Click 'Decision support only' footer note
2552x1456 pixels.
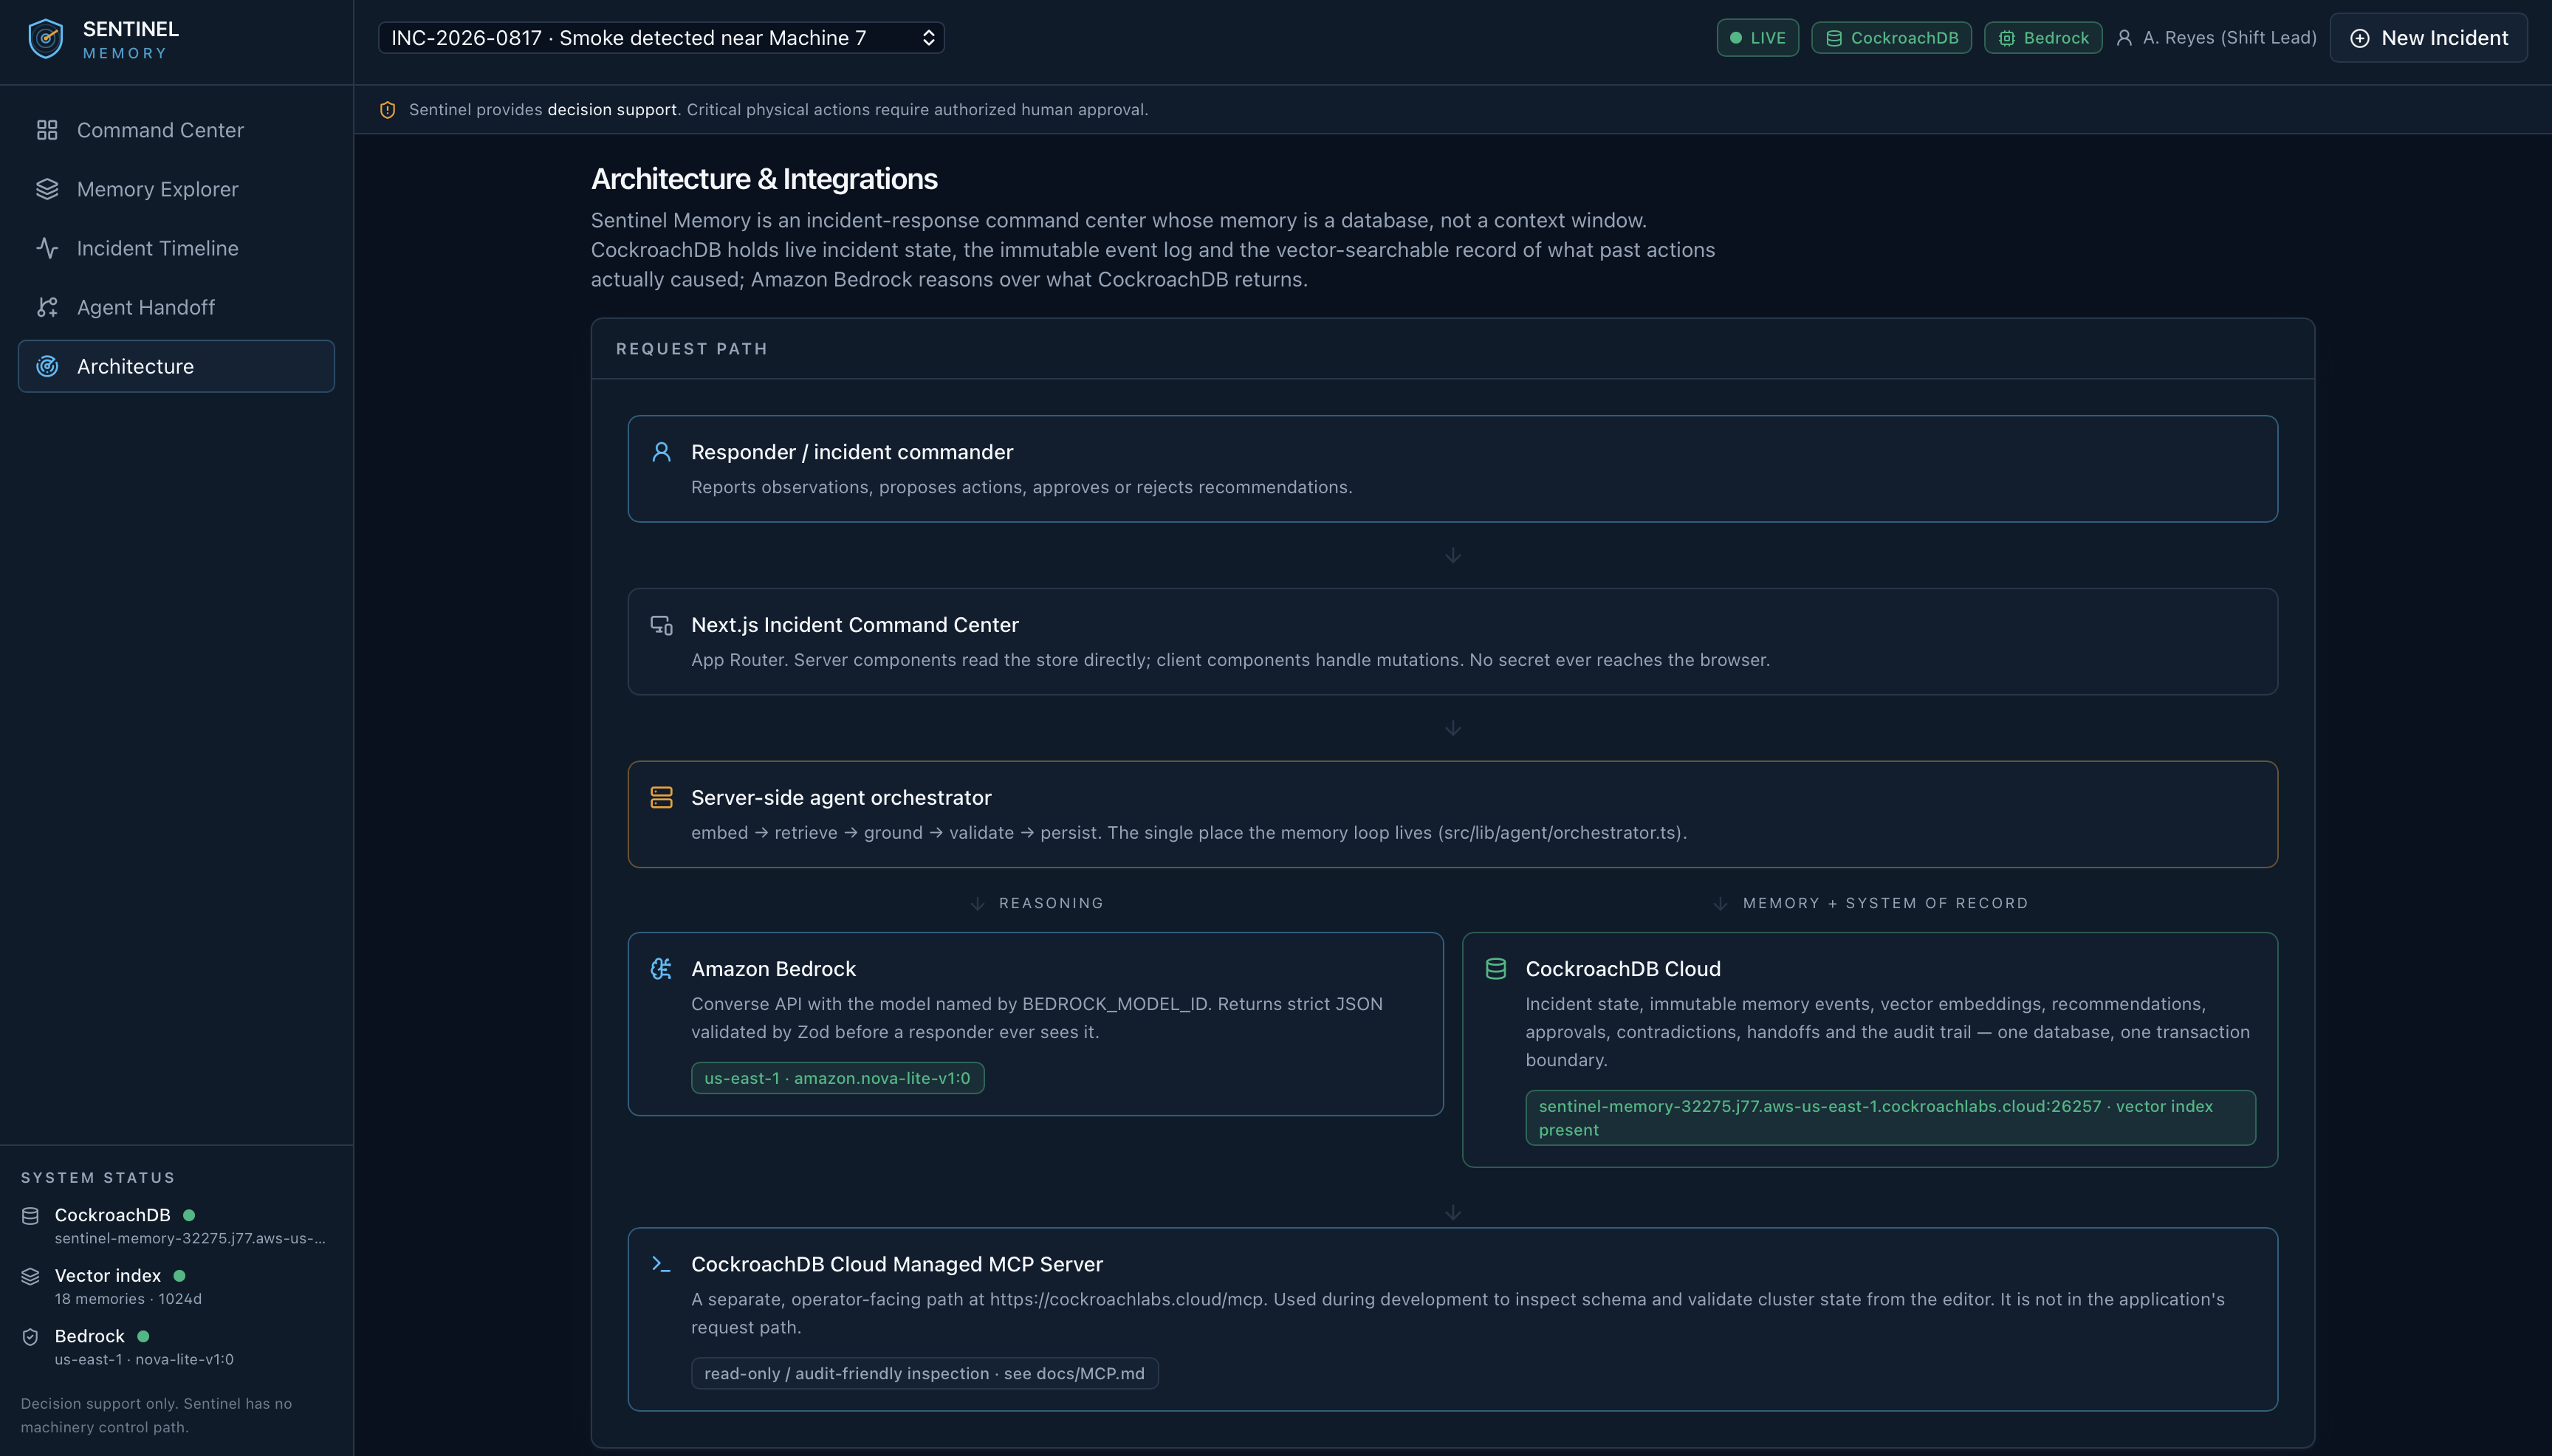click(156, 1416)
